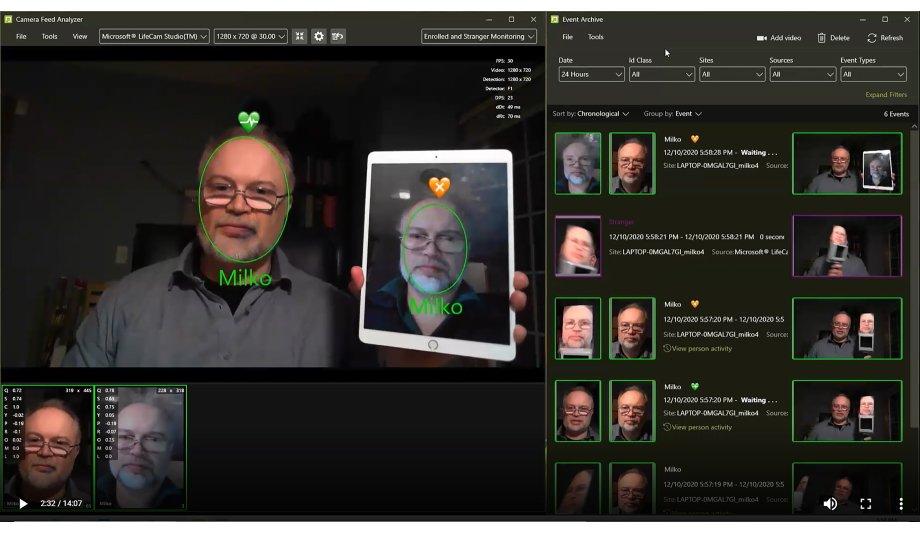920x533 pixels.
Task: Open the Sources filter dropdown
Action: [x=803, y=75]
